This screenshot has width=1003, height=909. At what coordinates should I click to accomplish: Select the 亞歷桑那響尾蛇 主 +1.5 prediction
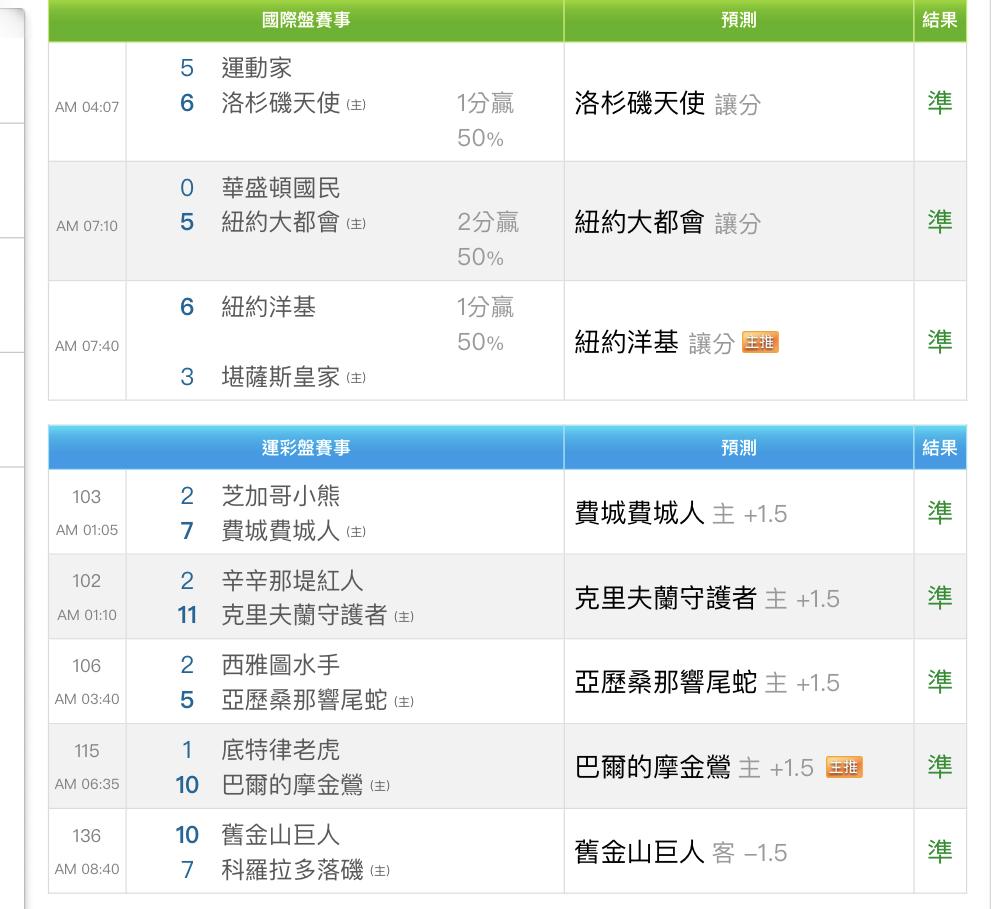[x=707, y=683]
